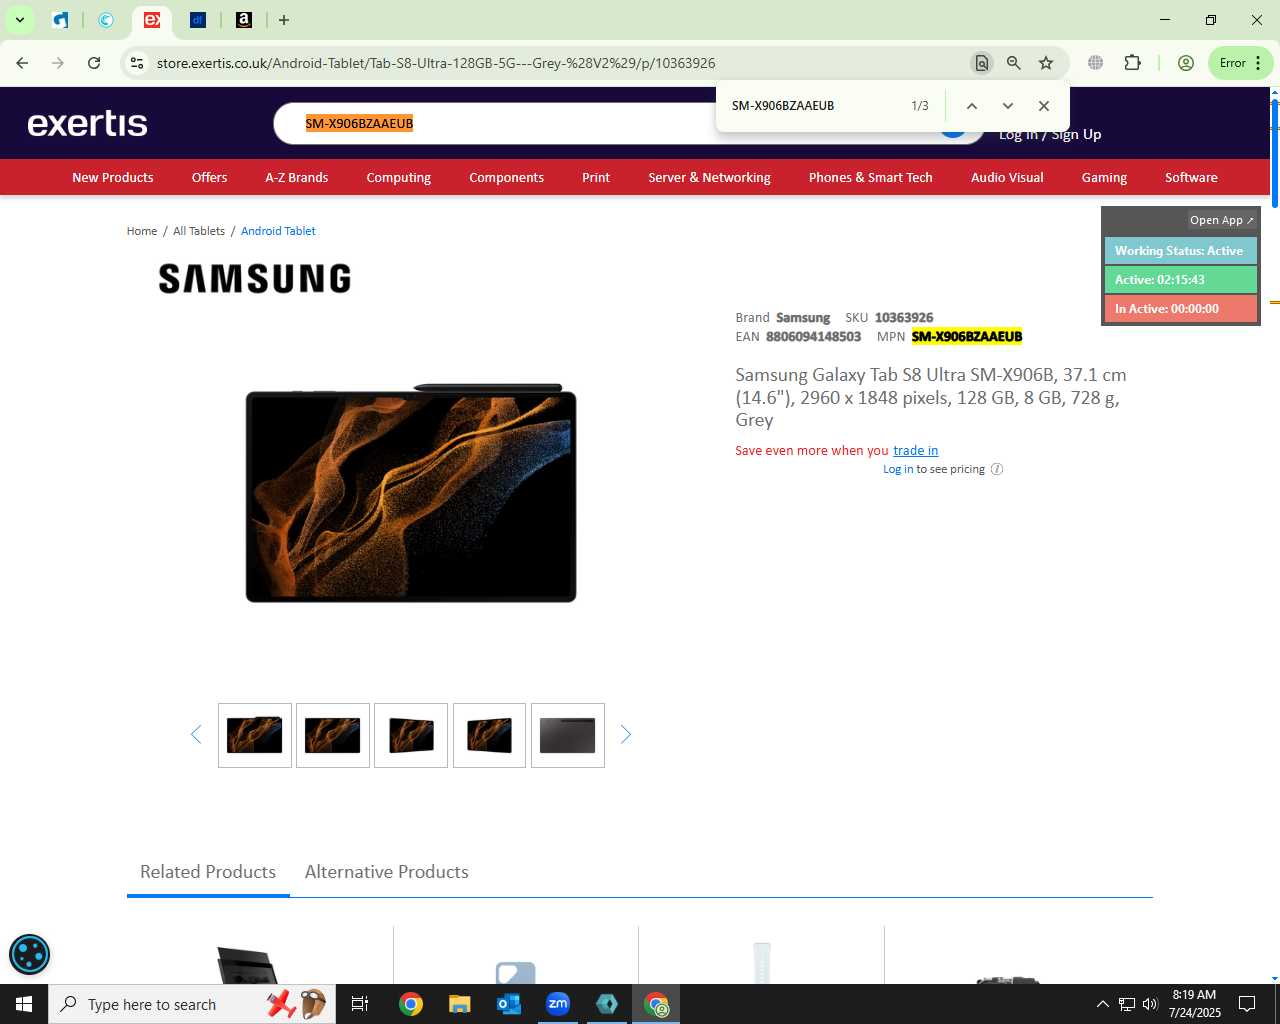Open site information icon in address bar

point(137,63)
